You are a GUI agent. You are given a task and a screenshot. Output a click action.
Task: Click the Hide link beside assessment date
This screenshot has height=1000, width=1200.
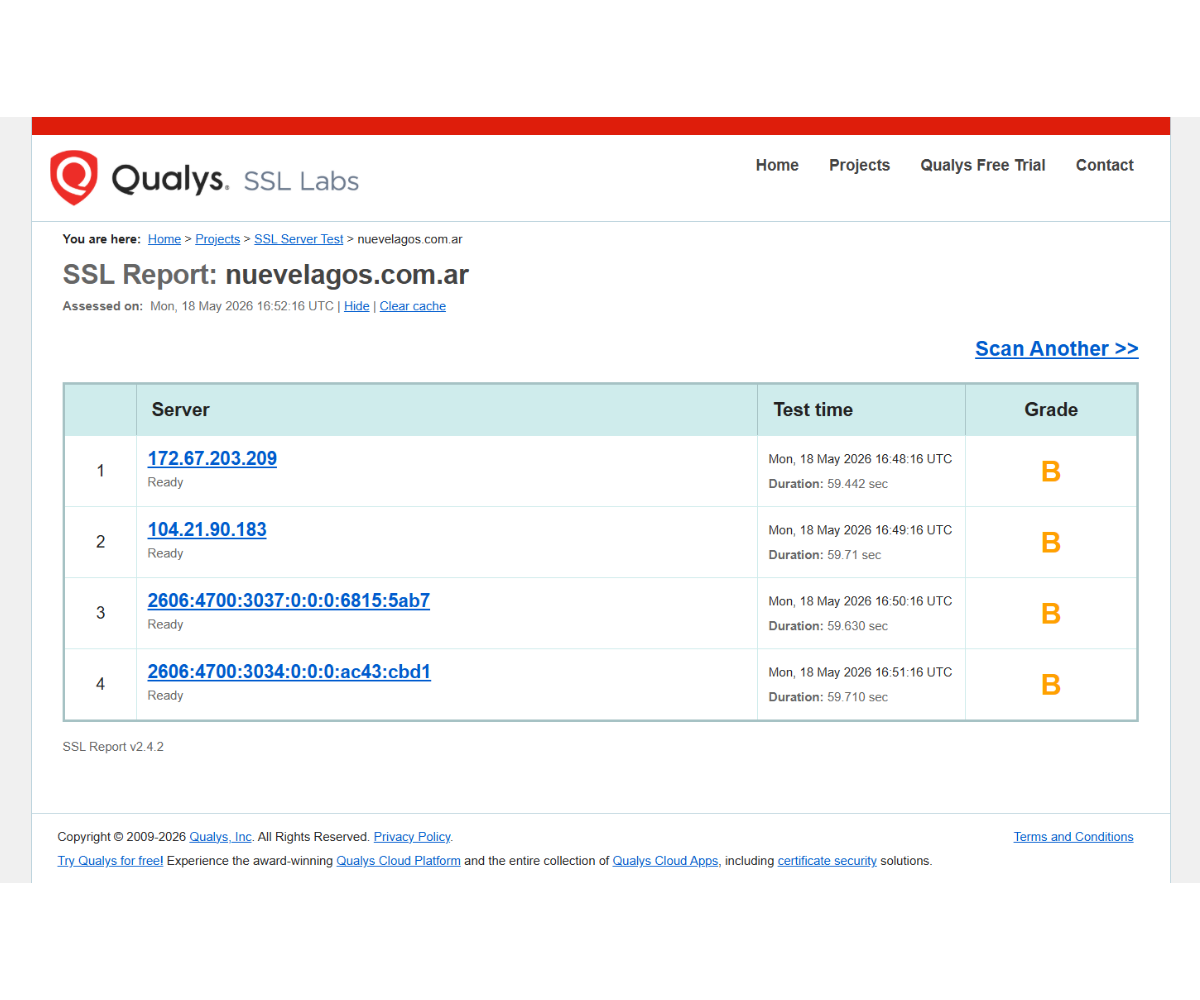coord(357,306)
